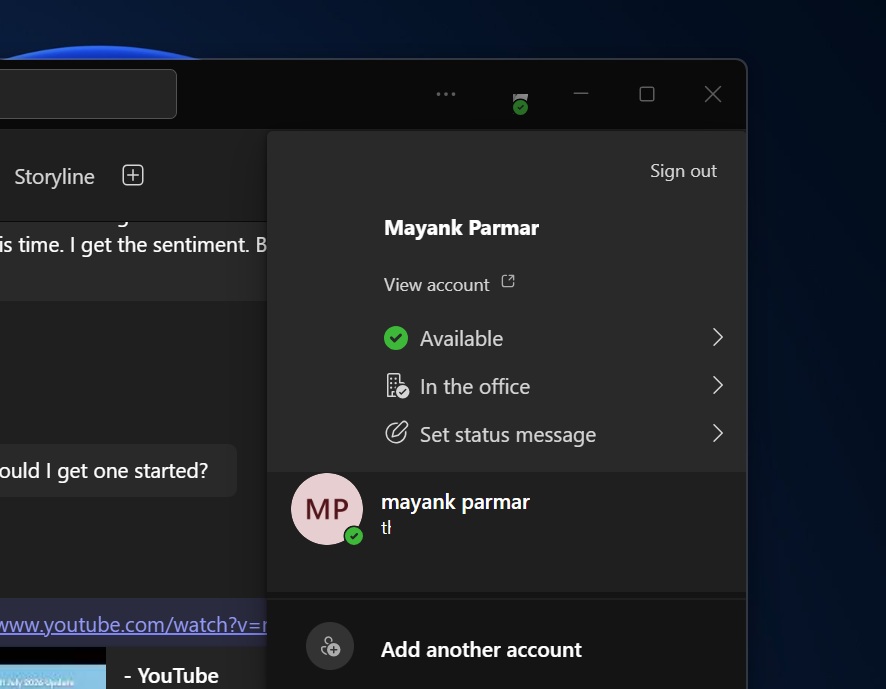This screenshot has height=689, width=886.
Task: Add a new tab next to Storyline
Action: tap(133, 175)
